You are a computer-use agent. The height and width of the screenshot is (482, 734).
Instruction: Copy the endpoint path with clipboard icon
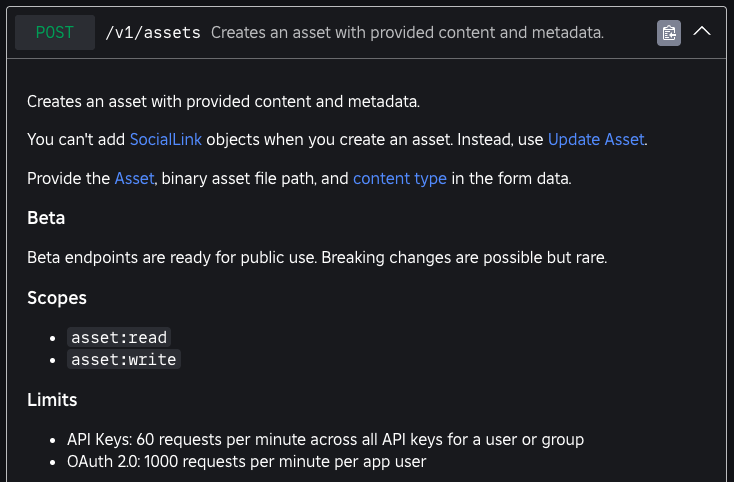pos(669,33)
